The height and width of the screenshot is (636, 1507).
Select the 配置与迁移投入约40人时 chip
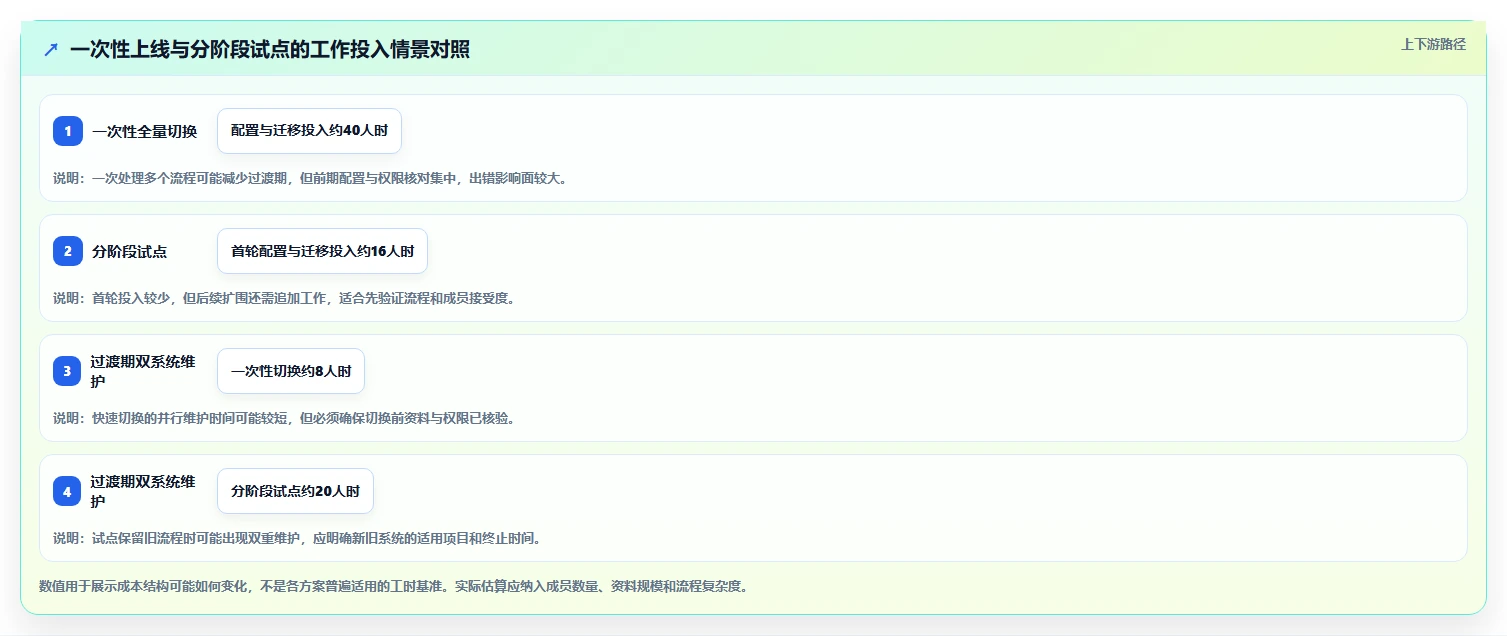click(x=309, y=131)
